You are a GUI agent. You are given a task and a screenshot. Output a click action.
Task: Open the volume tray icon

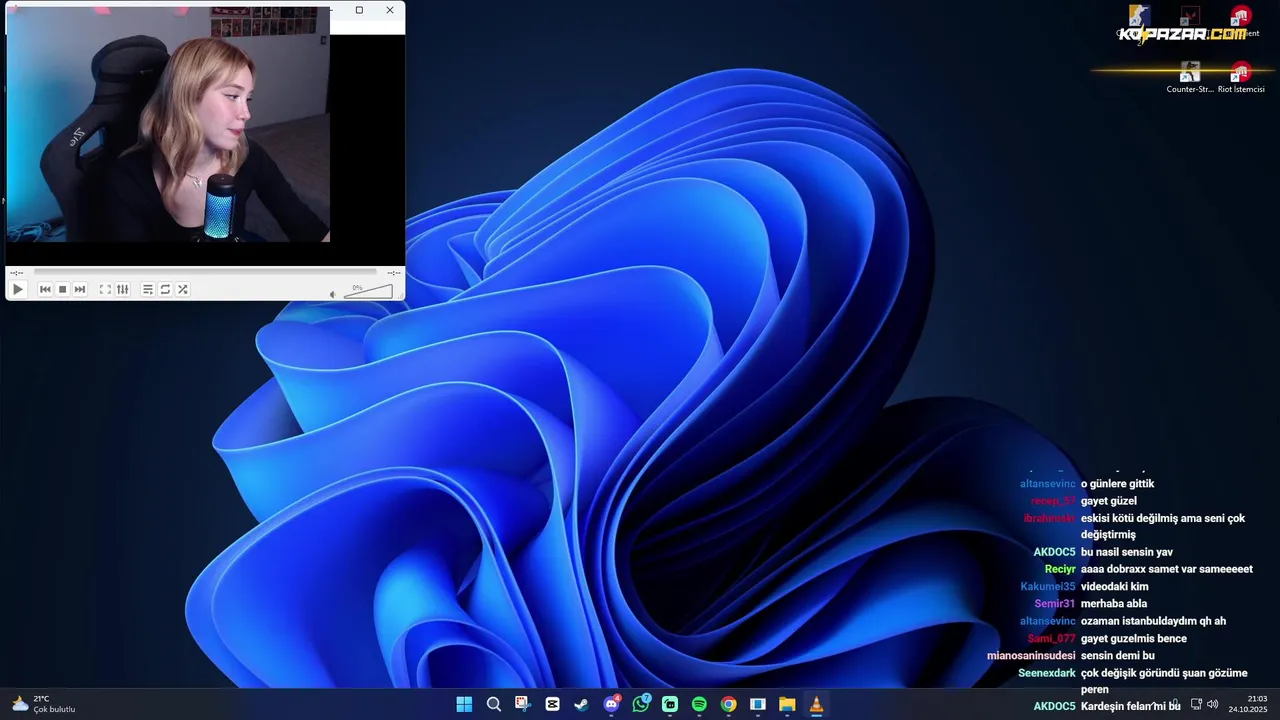pos(1213,704)
